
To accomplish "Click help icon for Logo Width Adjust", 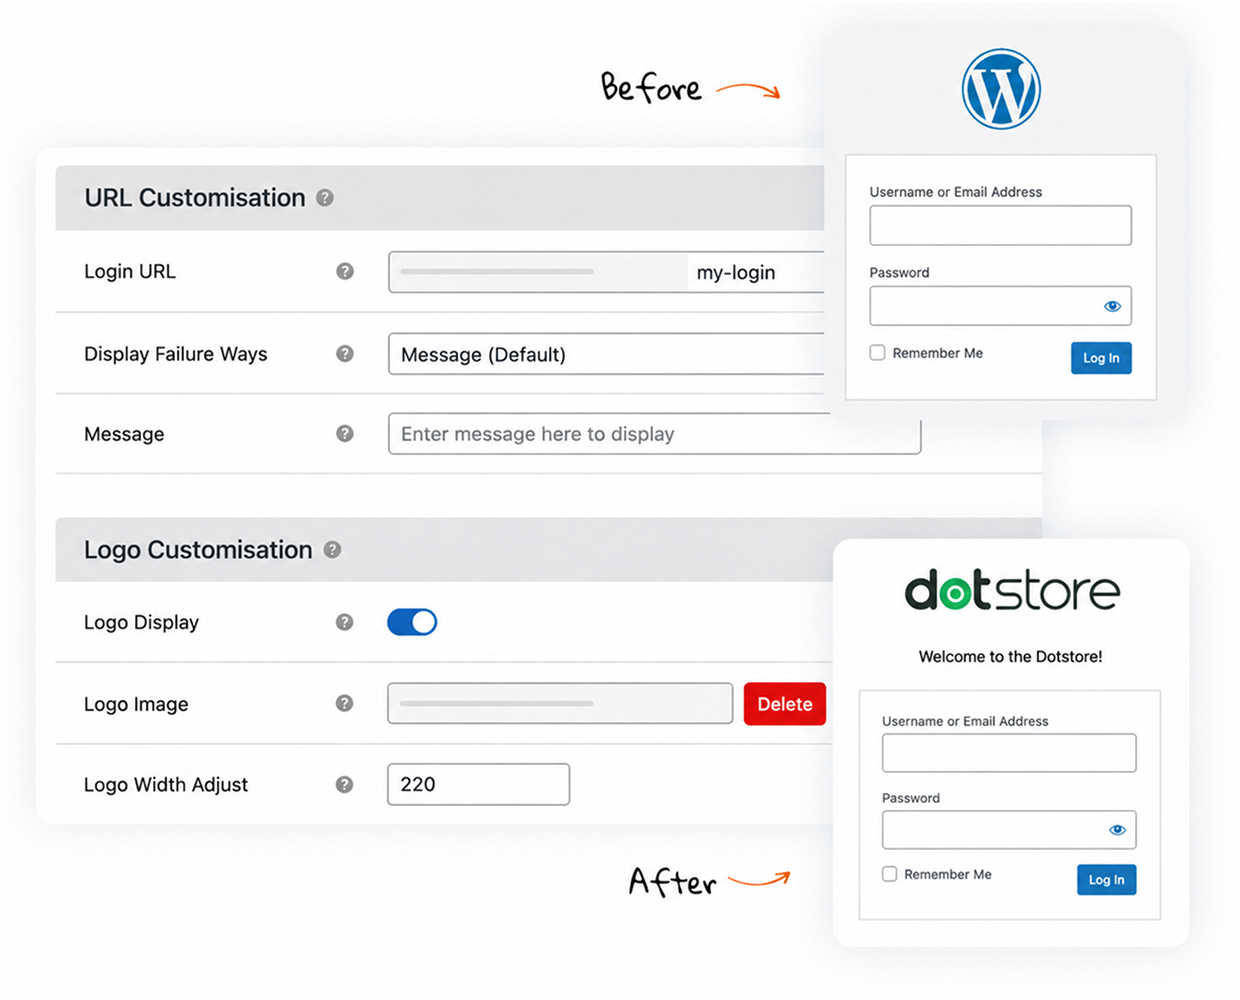I will tap(345, 784).
